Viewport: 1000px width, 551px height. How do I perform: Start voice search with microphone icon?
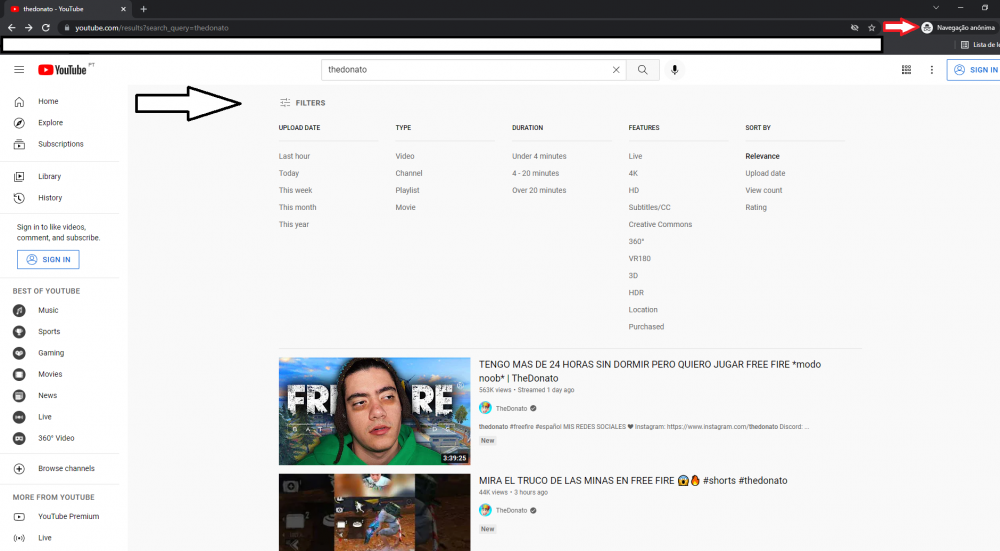[675, 70]
